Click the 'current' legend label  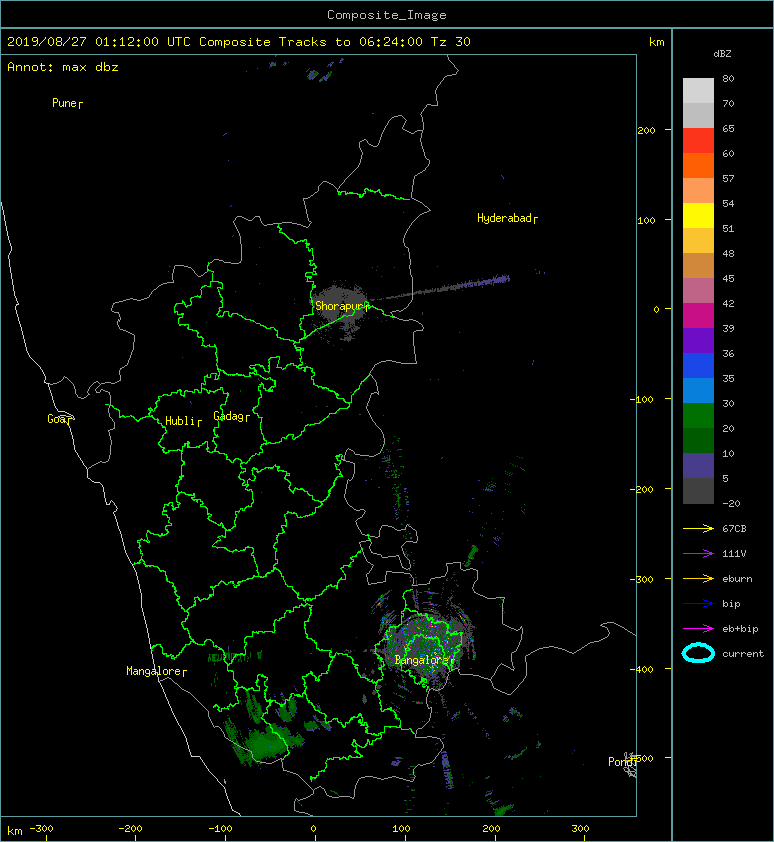pos(743,654)
